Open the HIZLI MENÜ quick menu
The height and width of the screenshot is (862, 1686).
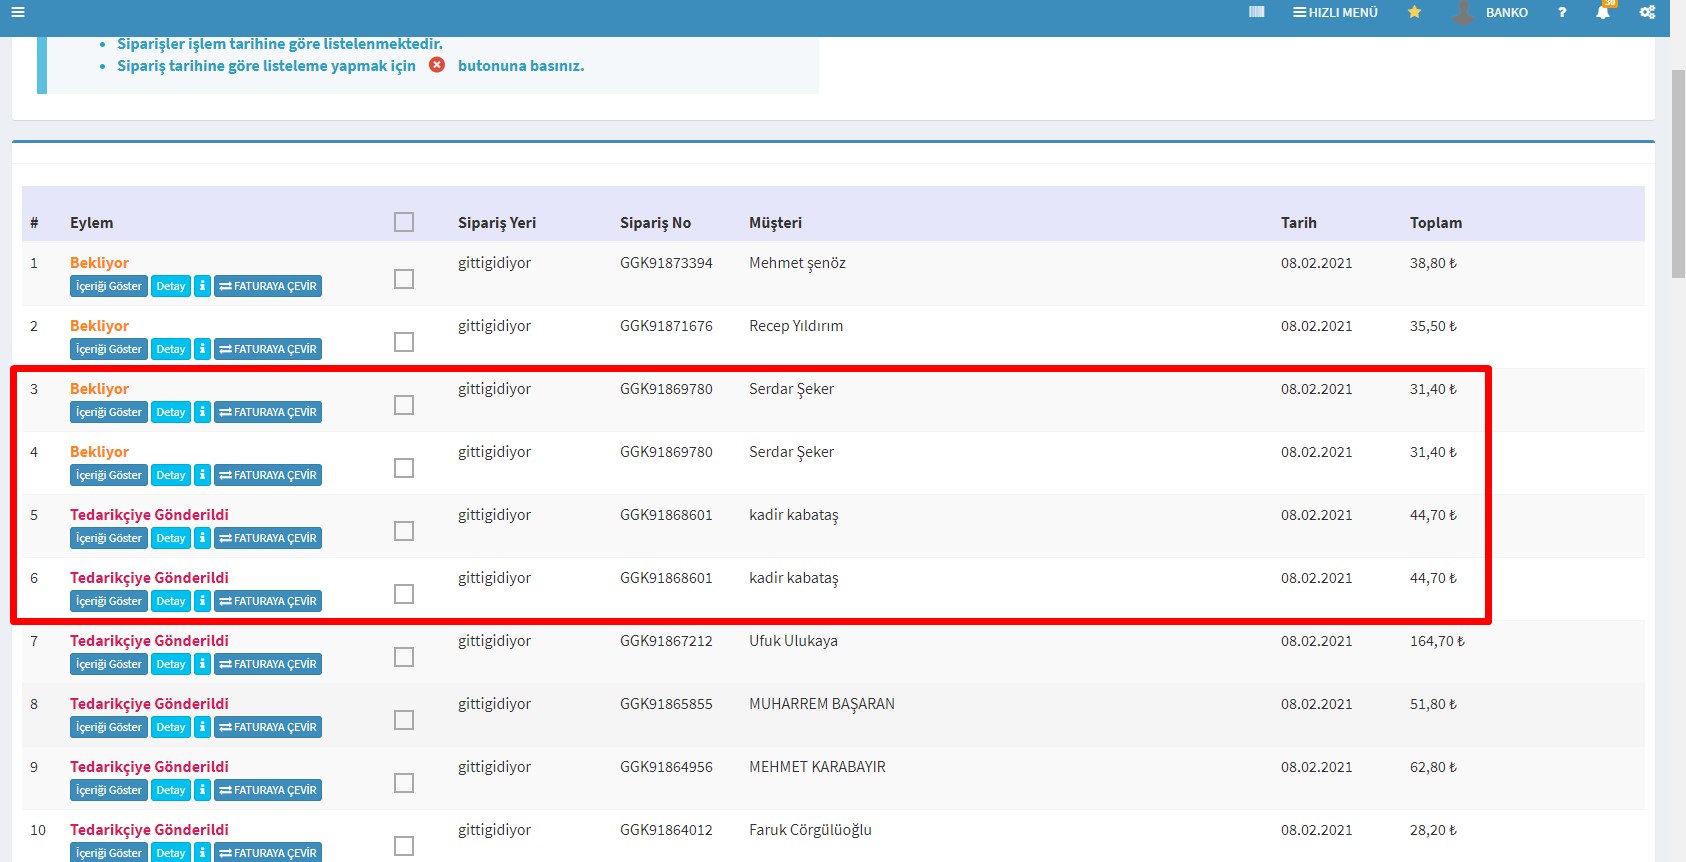tap(1335, 12)
